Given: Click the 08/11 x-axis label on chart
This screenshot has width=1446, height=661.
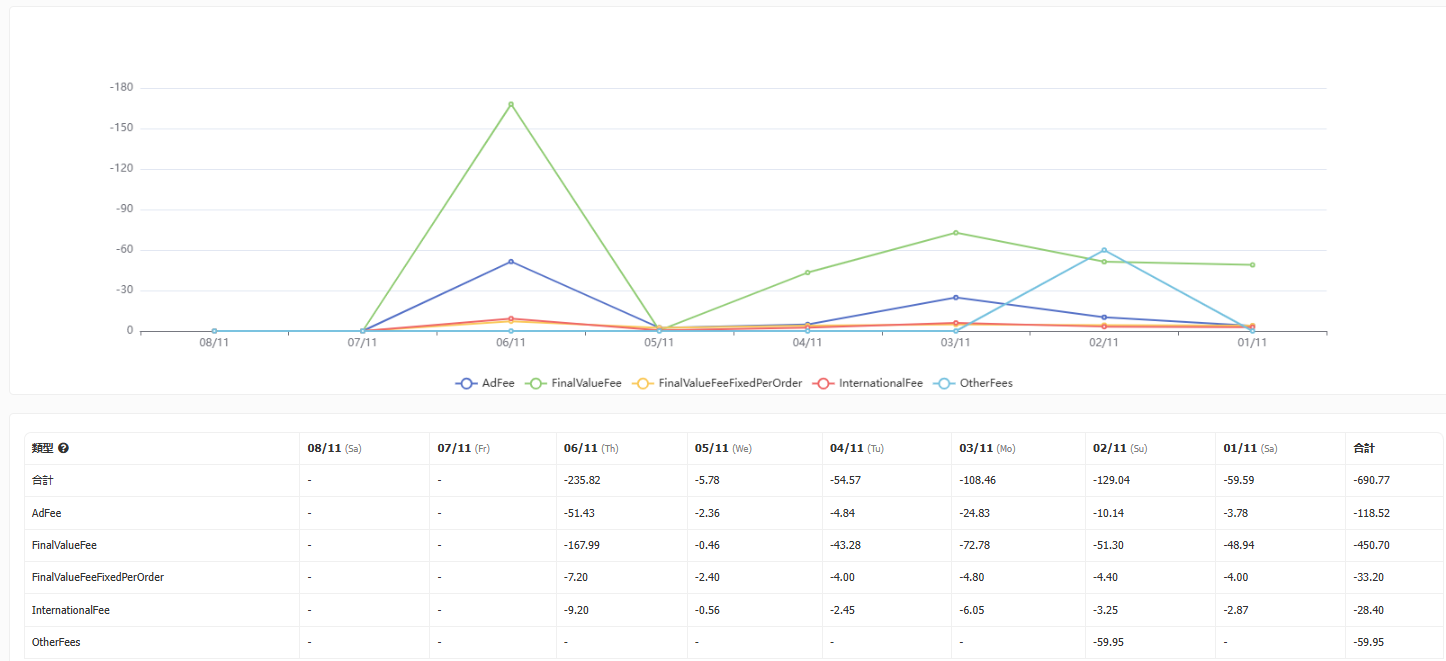Looking at the screenshot, I should [214, 343].
